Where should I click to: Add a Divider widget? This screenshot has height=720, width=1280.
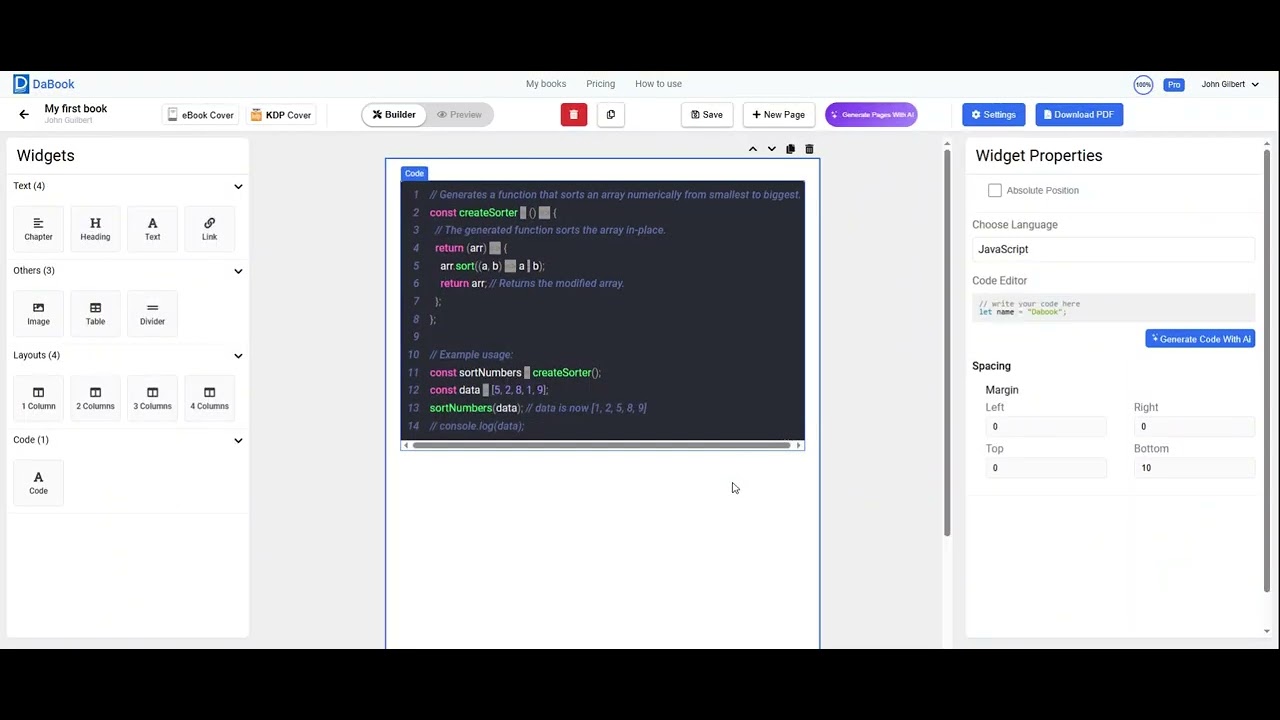point(152,313)
